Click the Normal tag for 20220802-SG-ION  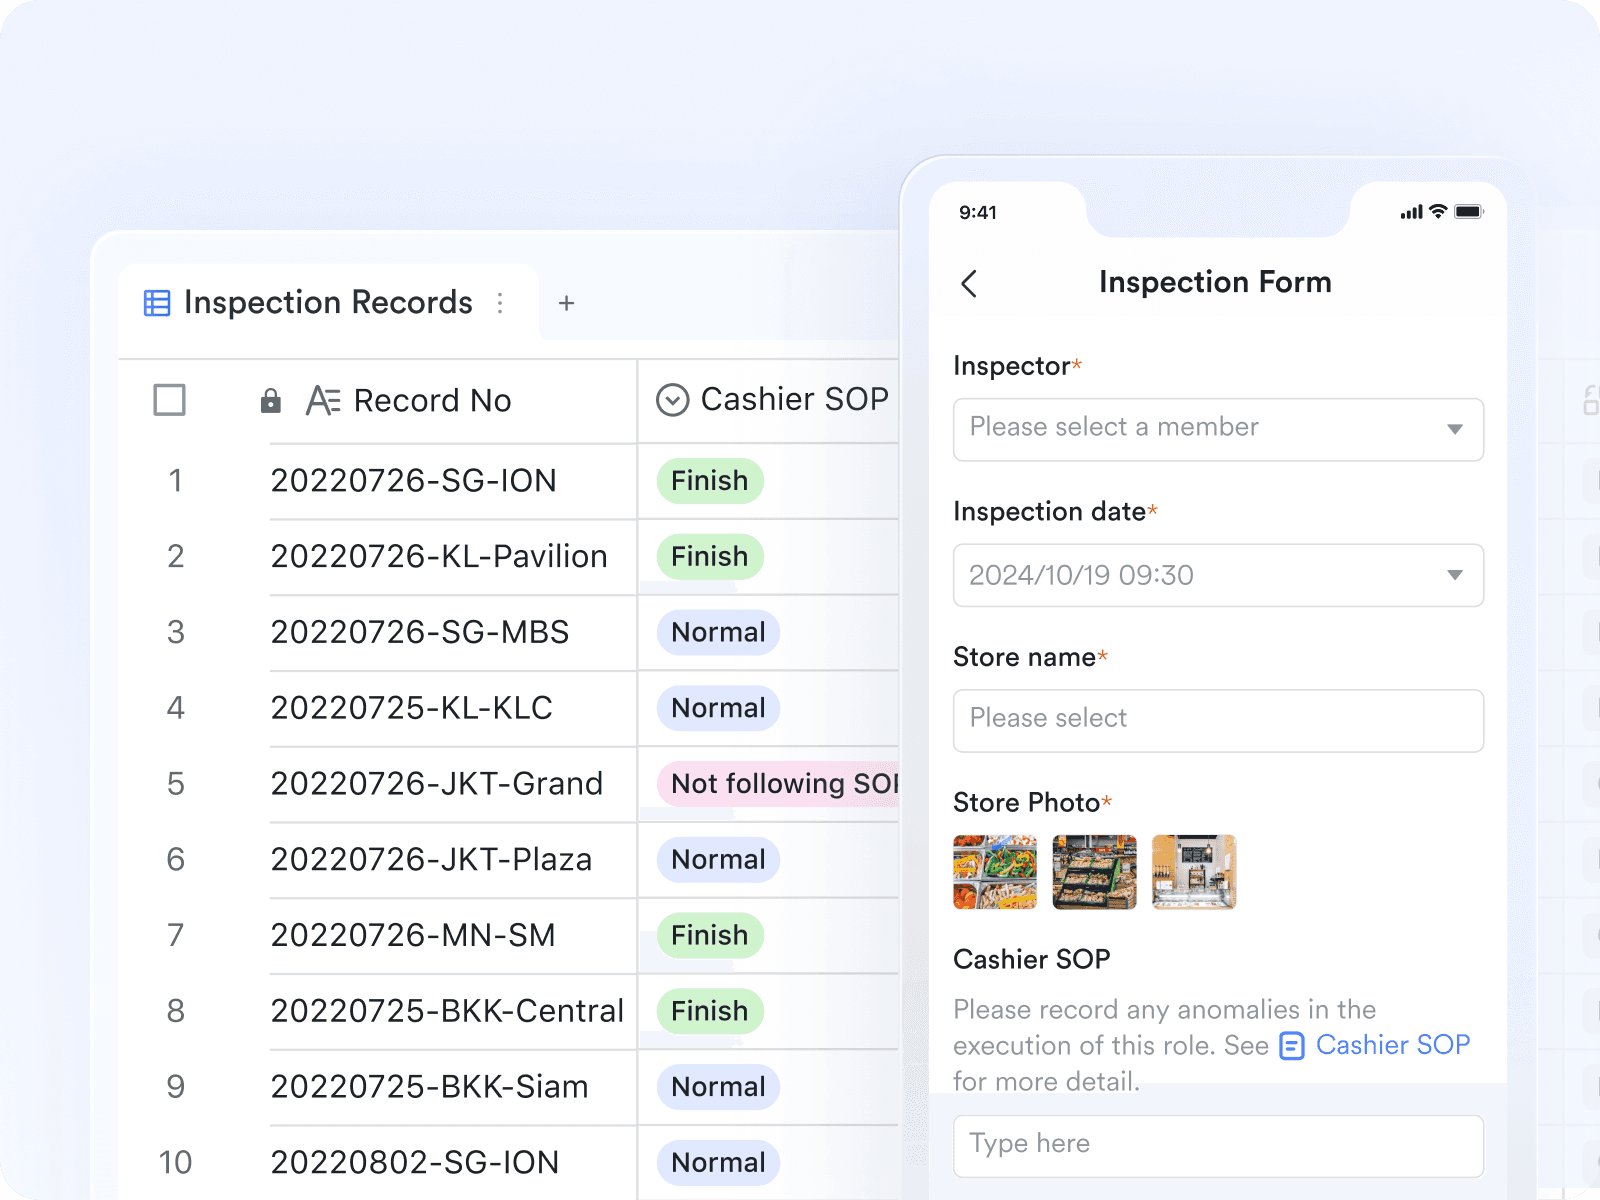point(718,1163)
